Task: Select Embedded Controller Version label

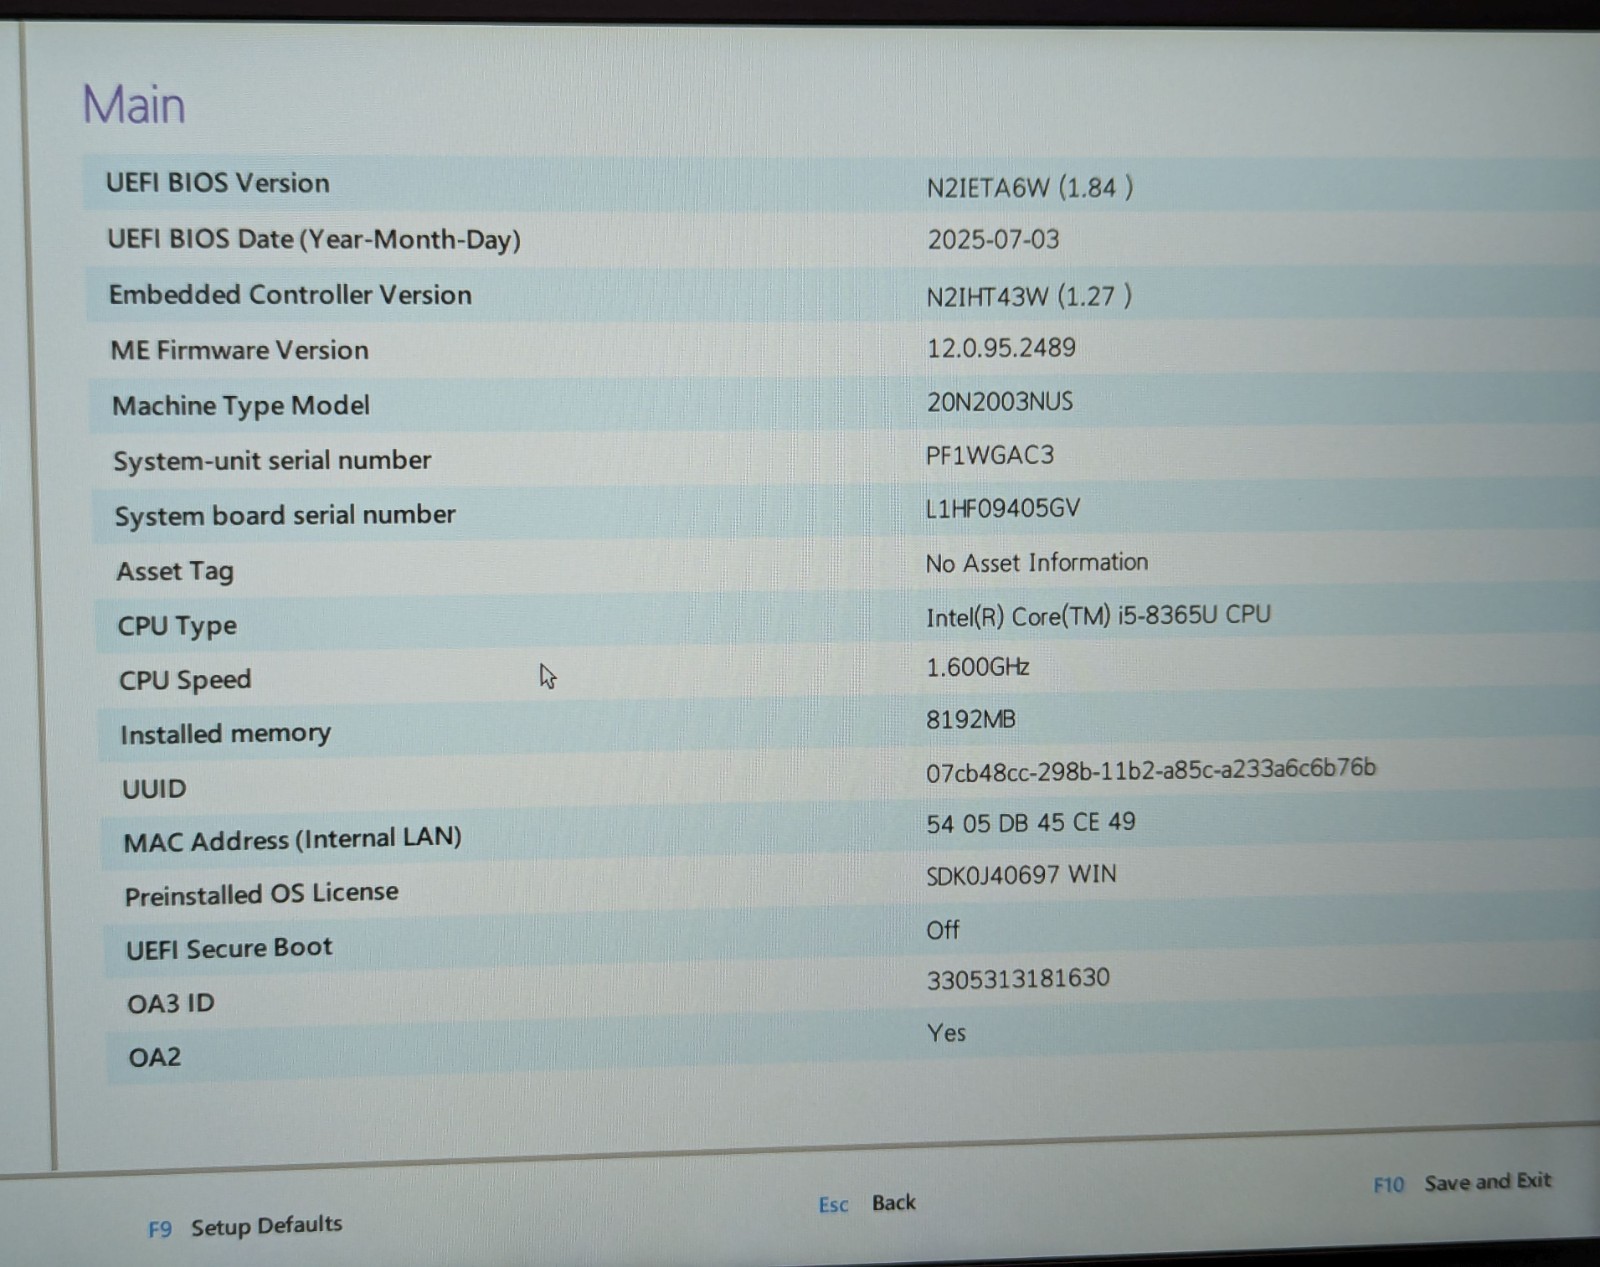Action: (x=290, y=295)
